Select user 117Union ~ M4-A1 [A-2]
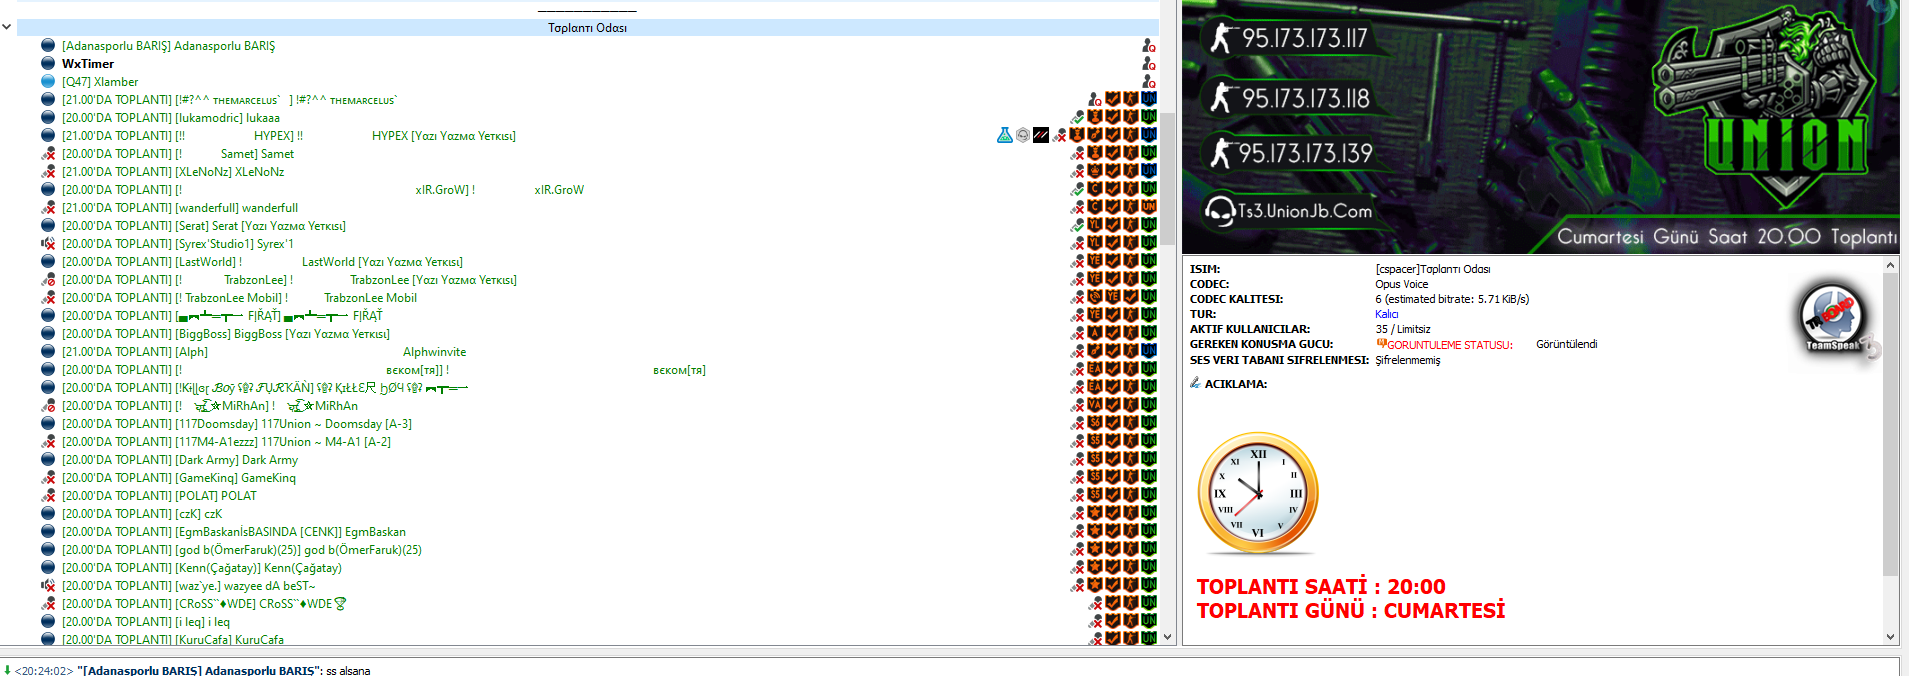Image resolution: width=1909 pixels, height=676 pixels. coord(226,442)
